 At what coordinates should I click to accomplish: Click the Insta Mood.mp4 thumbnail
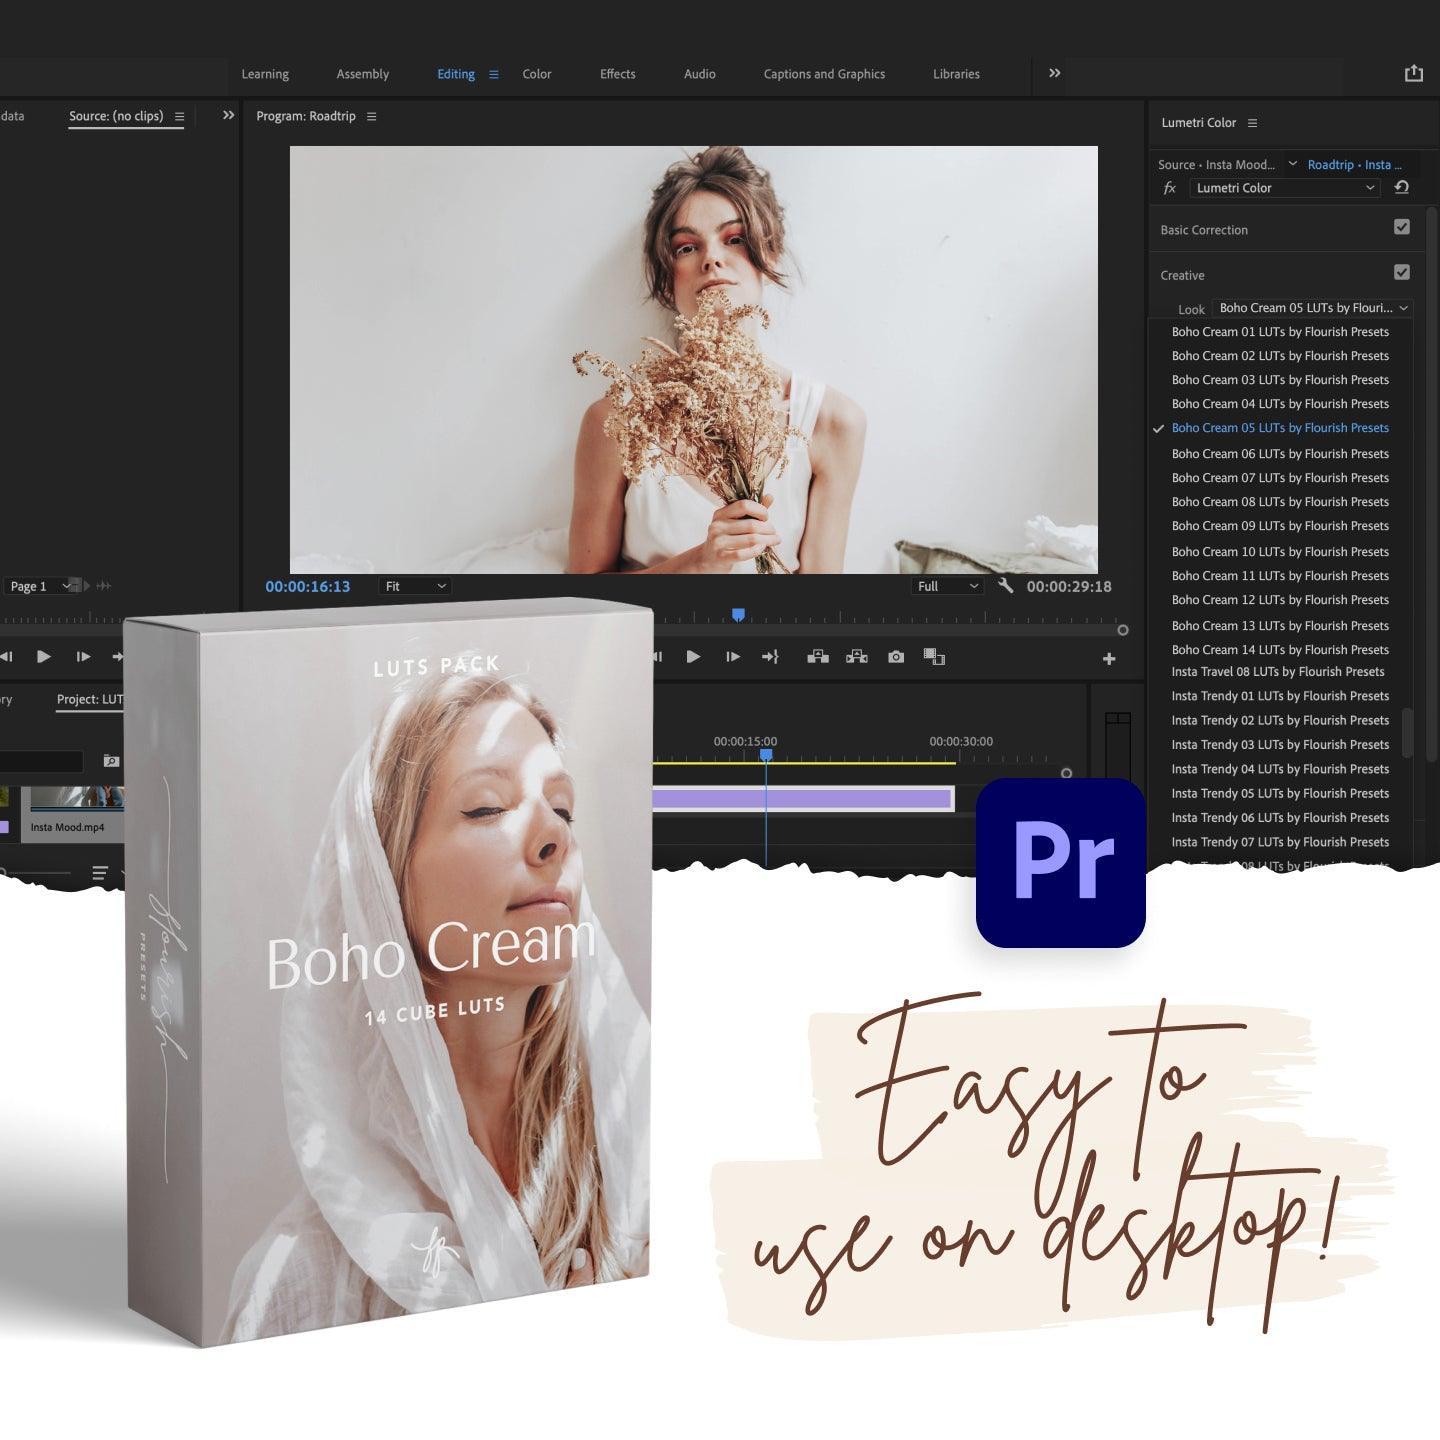coord(76,800)
